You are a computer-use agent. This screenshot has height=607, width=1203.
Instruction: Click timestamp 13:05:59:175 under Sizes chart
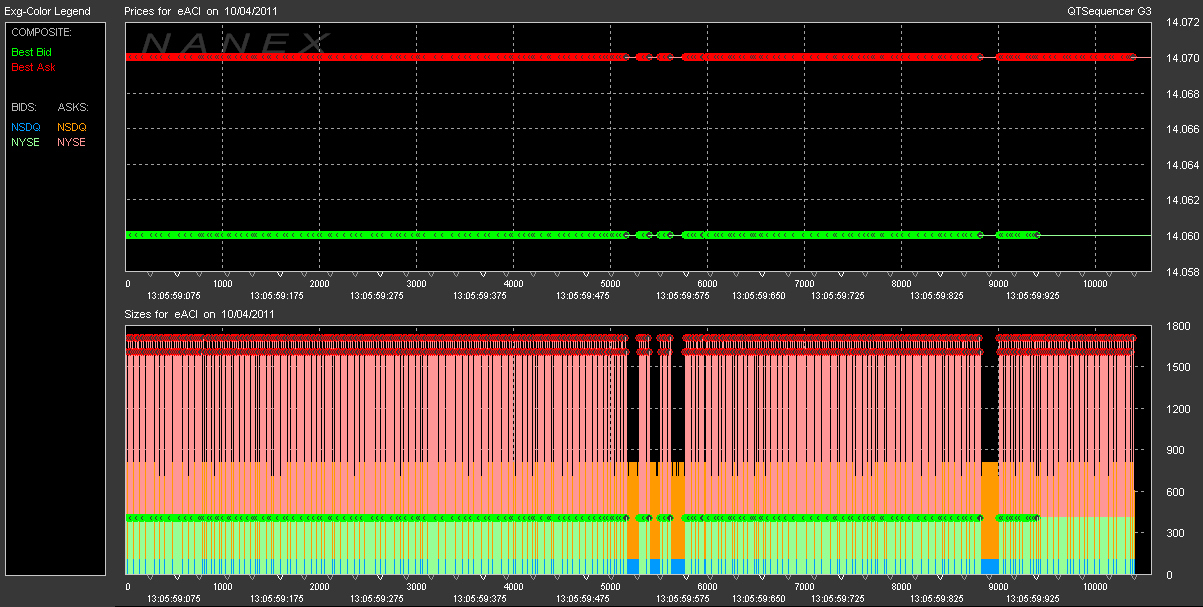pos(275,599)
